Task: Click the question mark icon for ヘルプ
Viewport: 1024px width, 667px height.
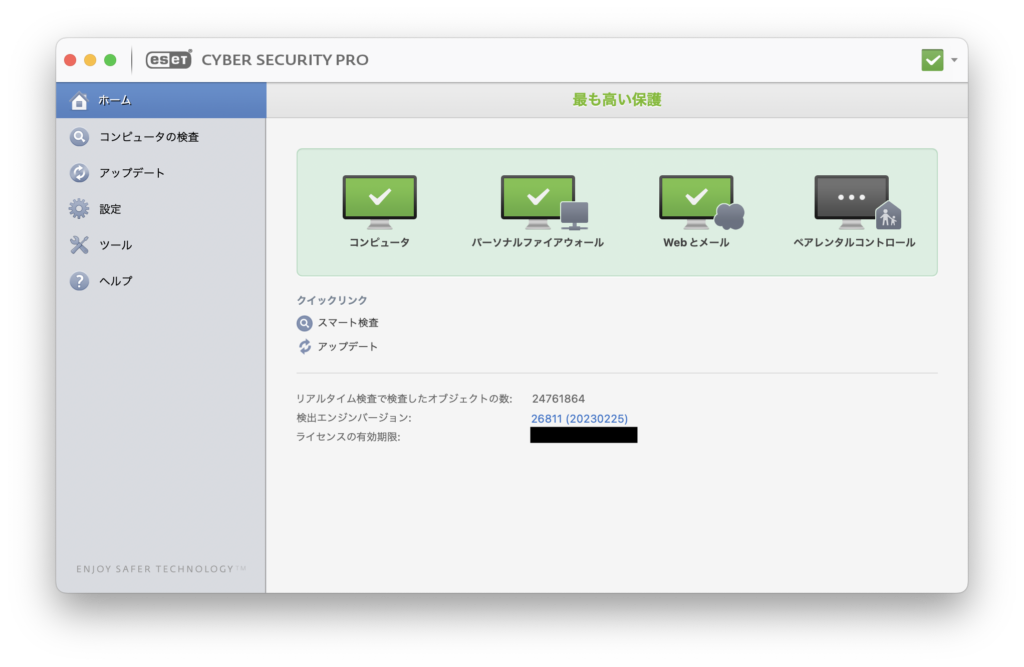Action: click(79, 281)
